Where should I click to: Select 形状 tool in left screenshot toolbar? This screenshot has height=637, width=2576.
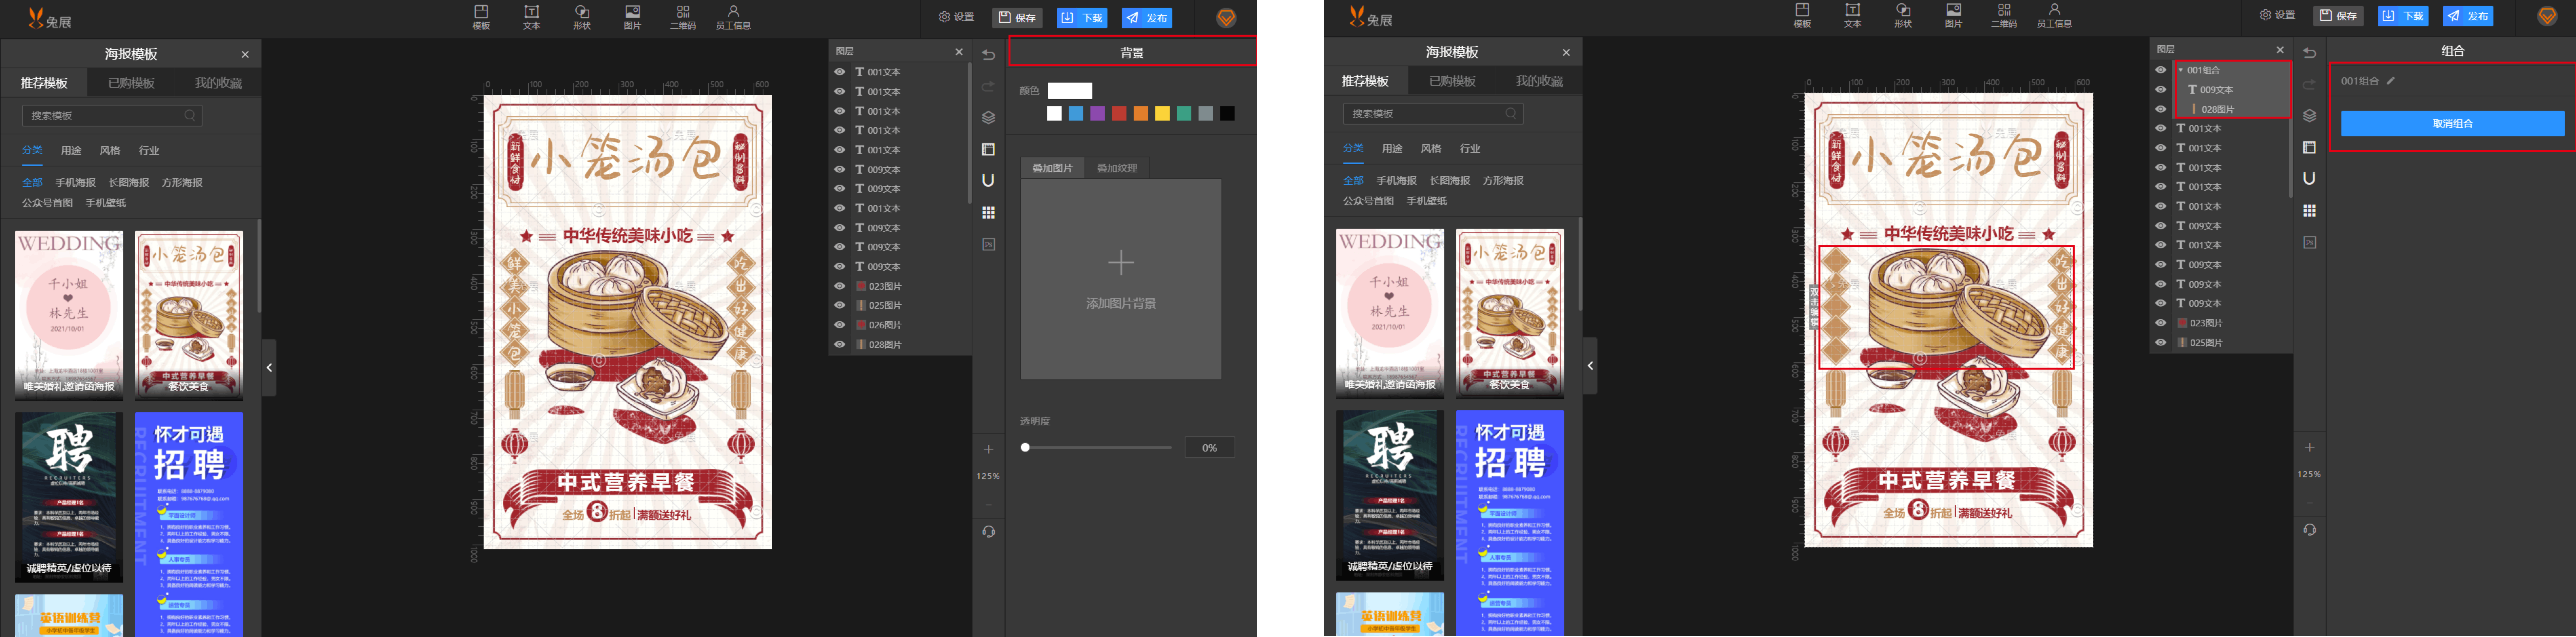click(x=582, y=17)
